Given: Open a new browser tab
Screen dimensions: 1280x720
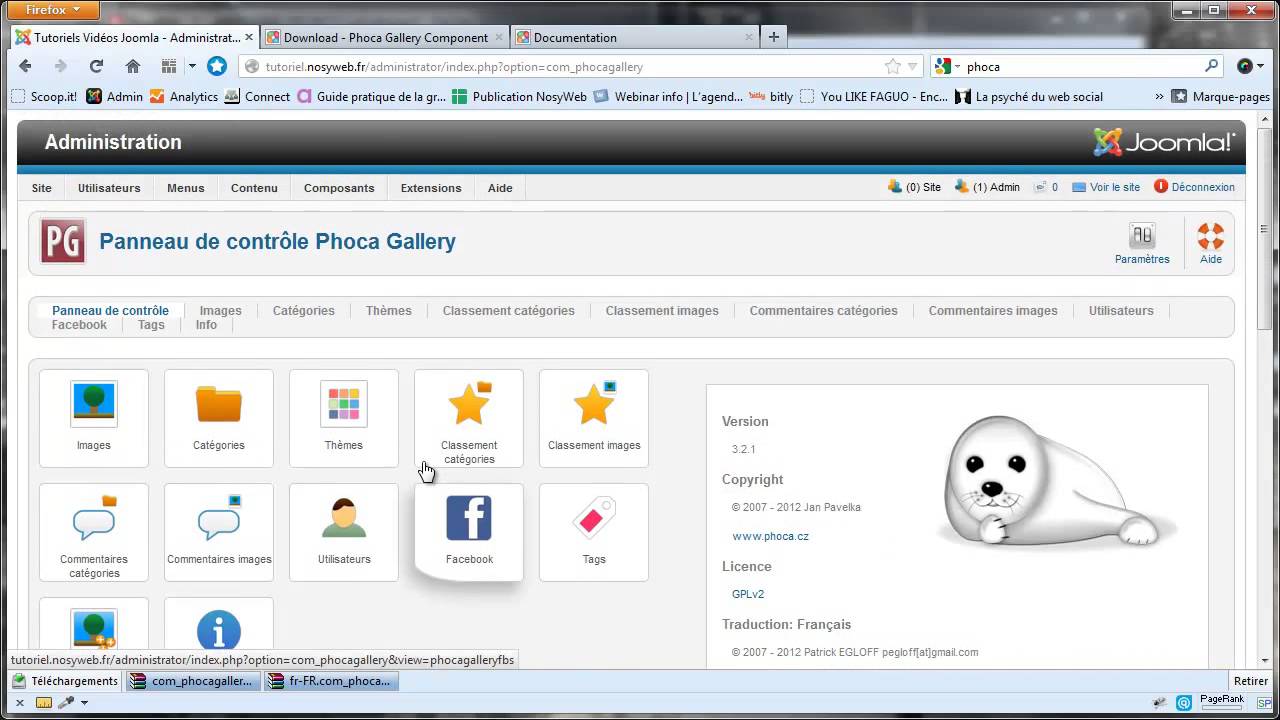Looking at the screenshot, I should point(773,37).
